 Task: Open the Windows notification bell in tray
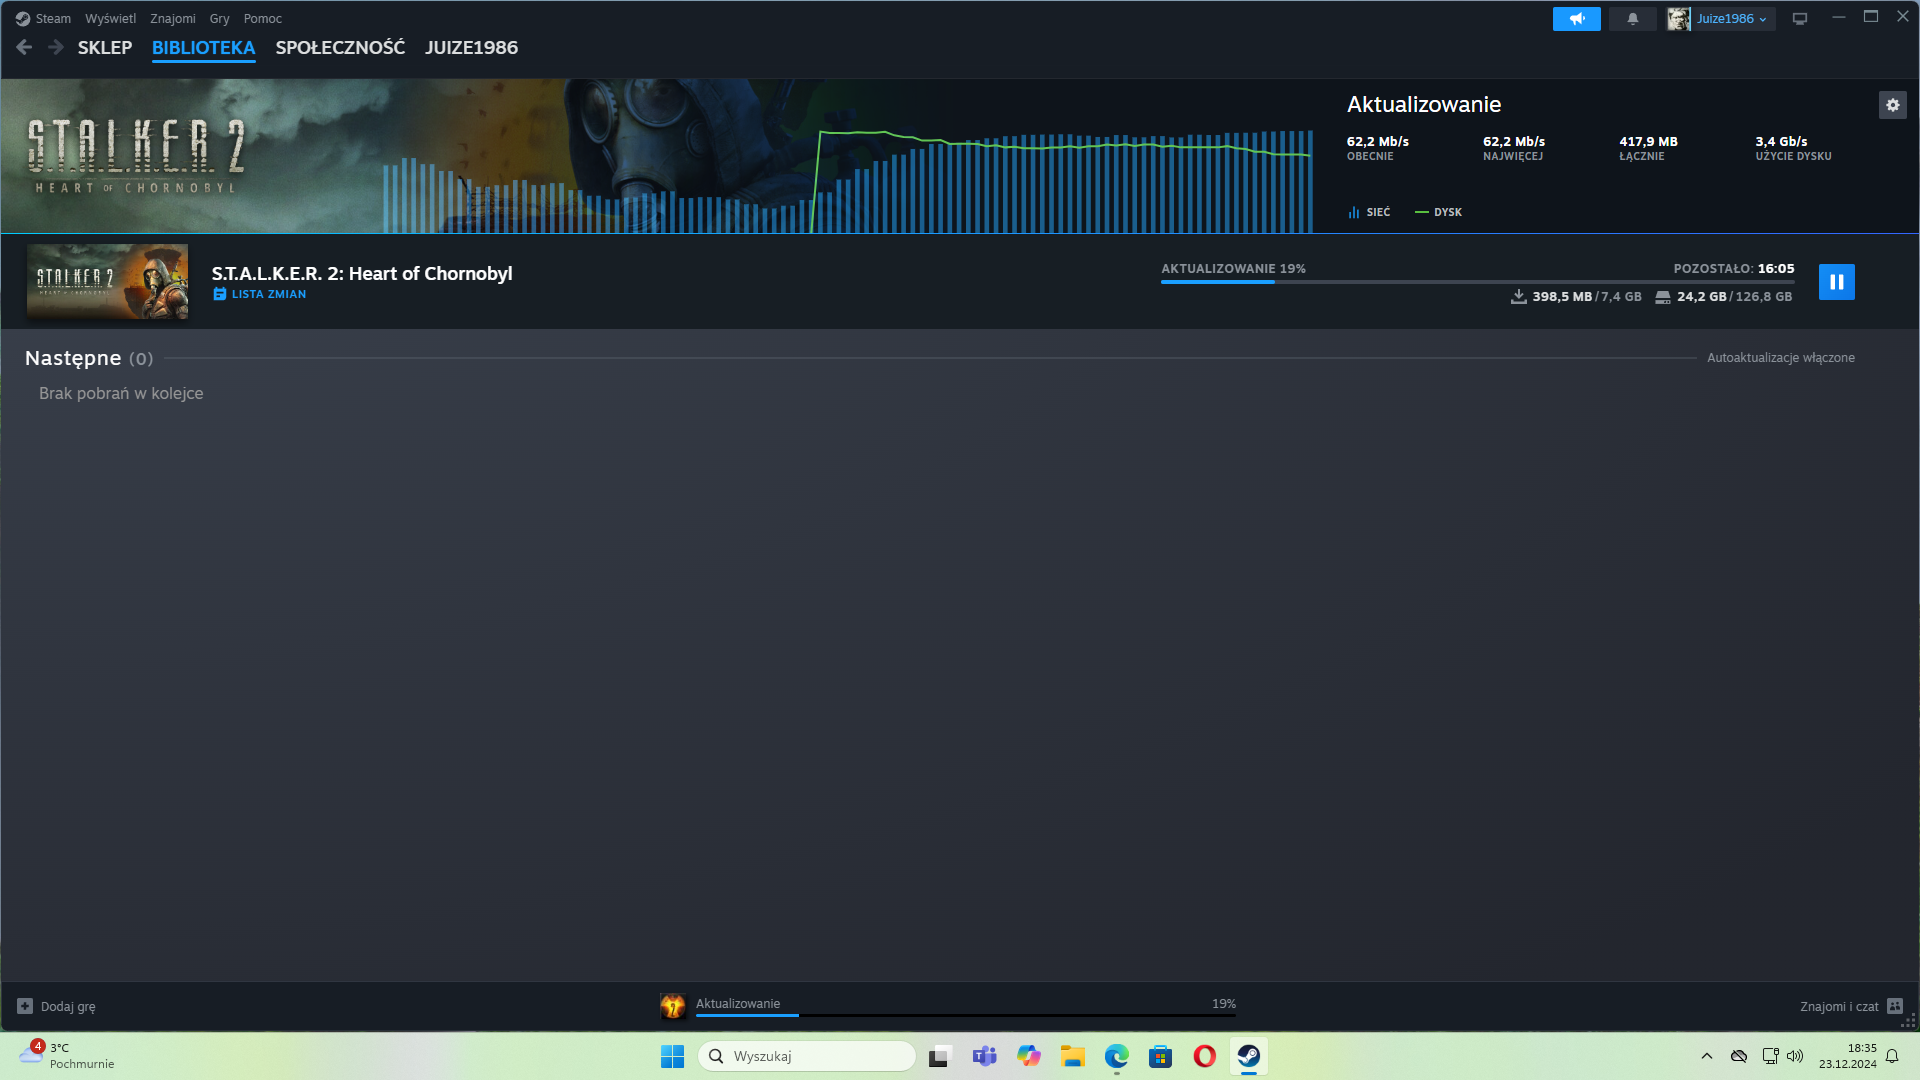(x=1892, y=1056)
